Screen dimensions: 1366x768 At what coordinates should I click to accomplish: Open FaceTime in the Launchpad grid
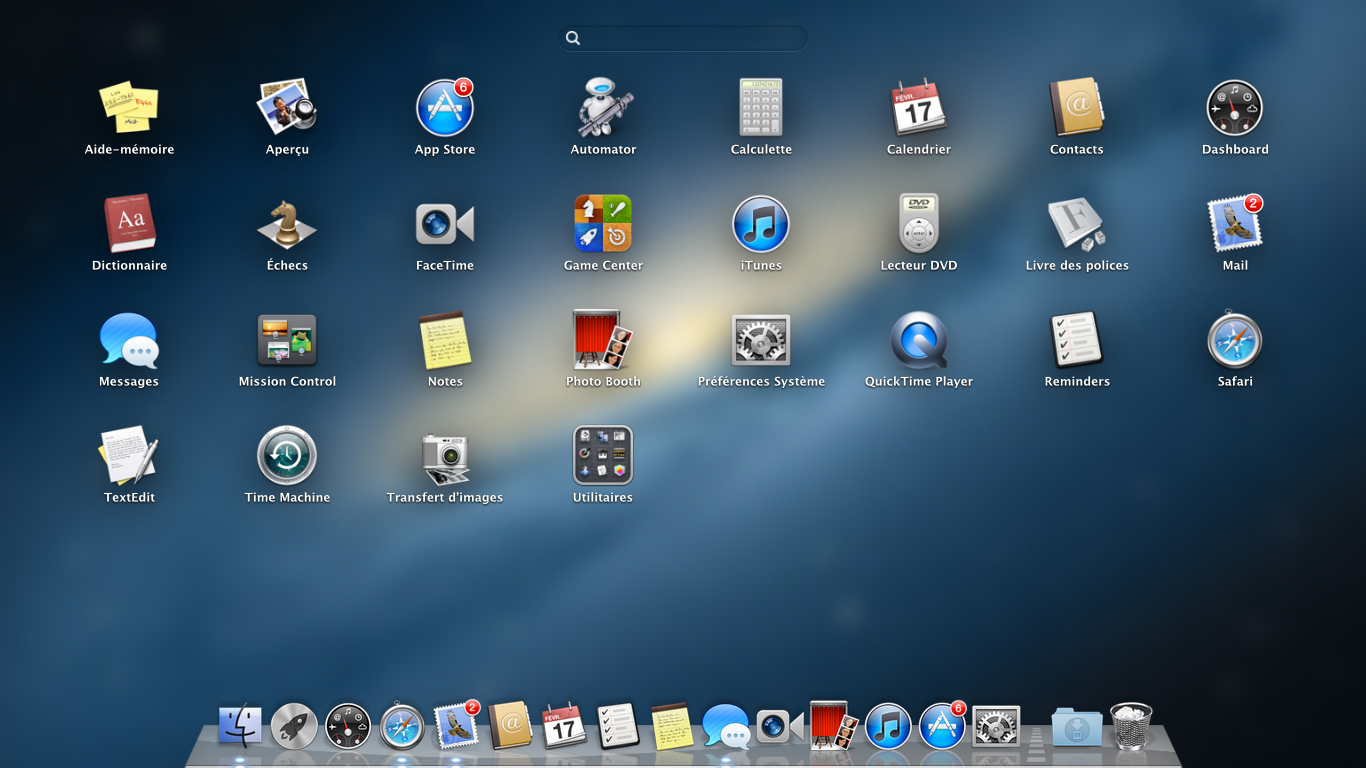coord(445,224)
